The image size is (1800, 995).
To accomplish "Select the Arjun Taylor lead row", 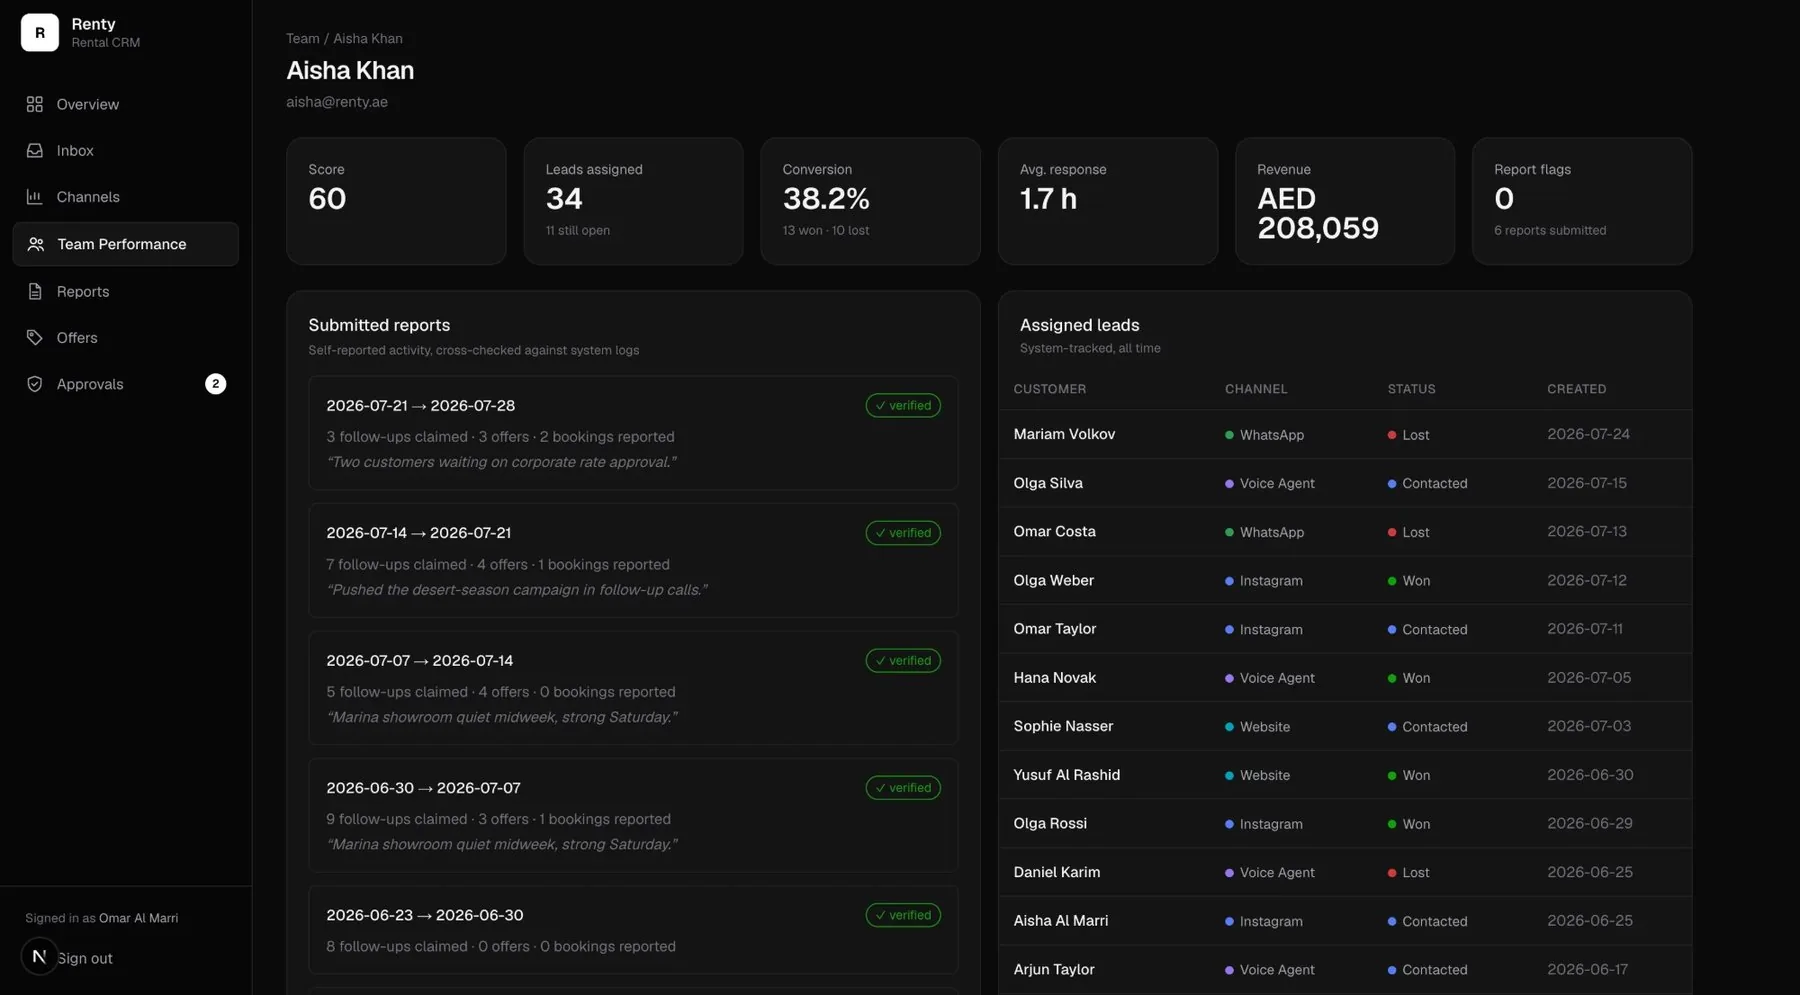I will click(1345, 969).
